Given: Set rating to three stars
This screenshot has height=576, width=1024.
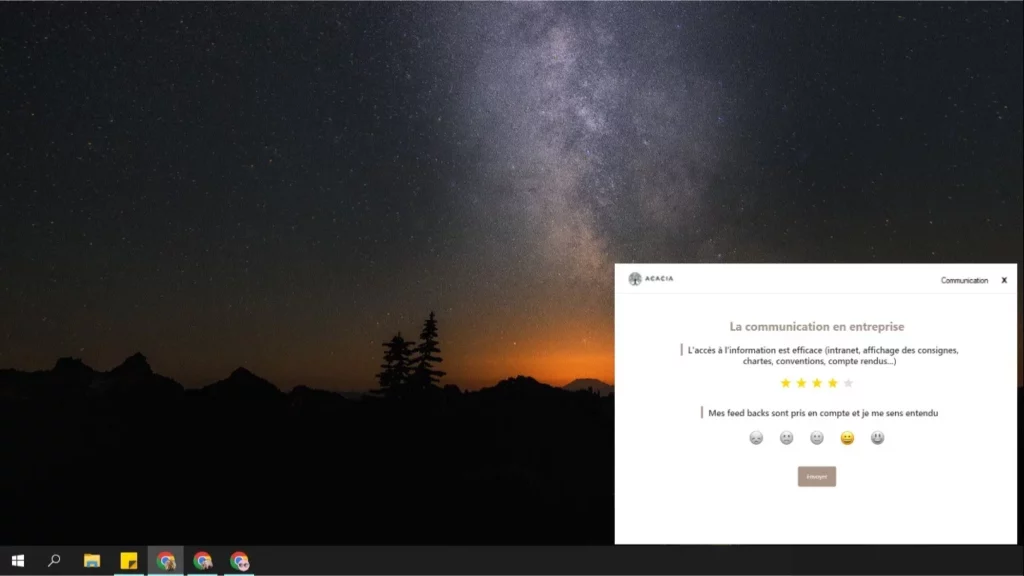Looking at the screenshot, I should tap(817, 383).
